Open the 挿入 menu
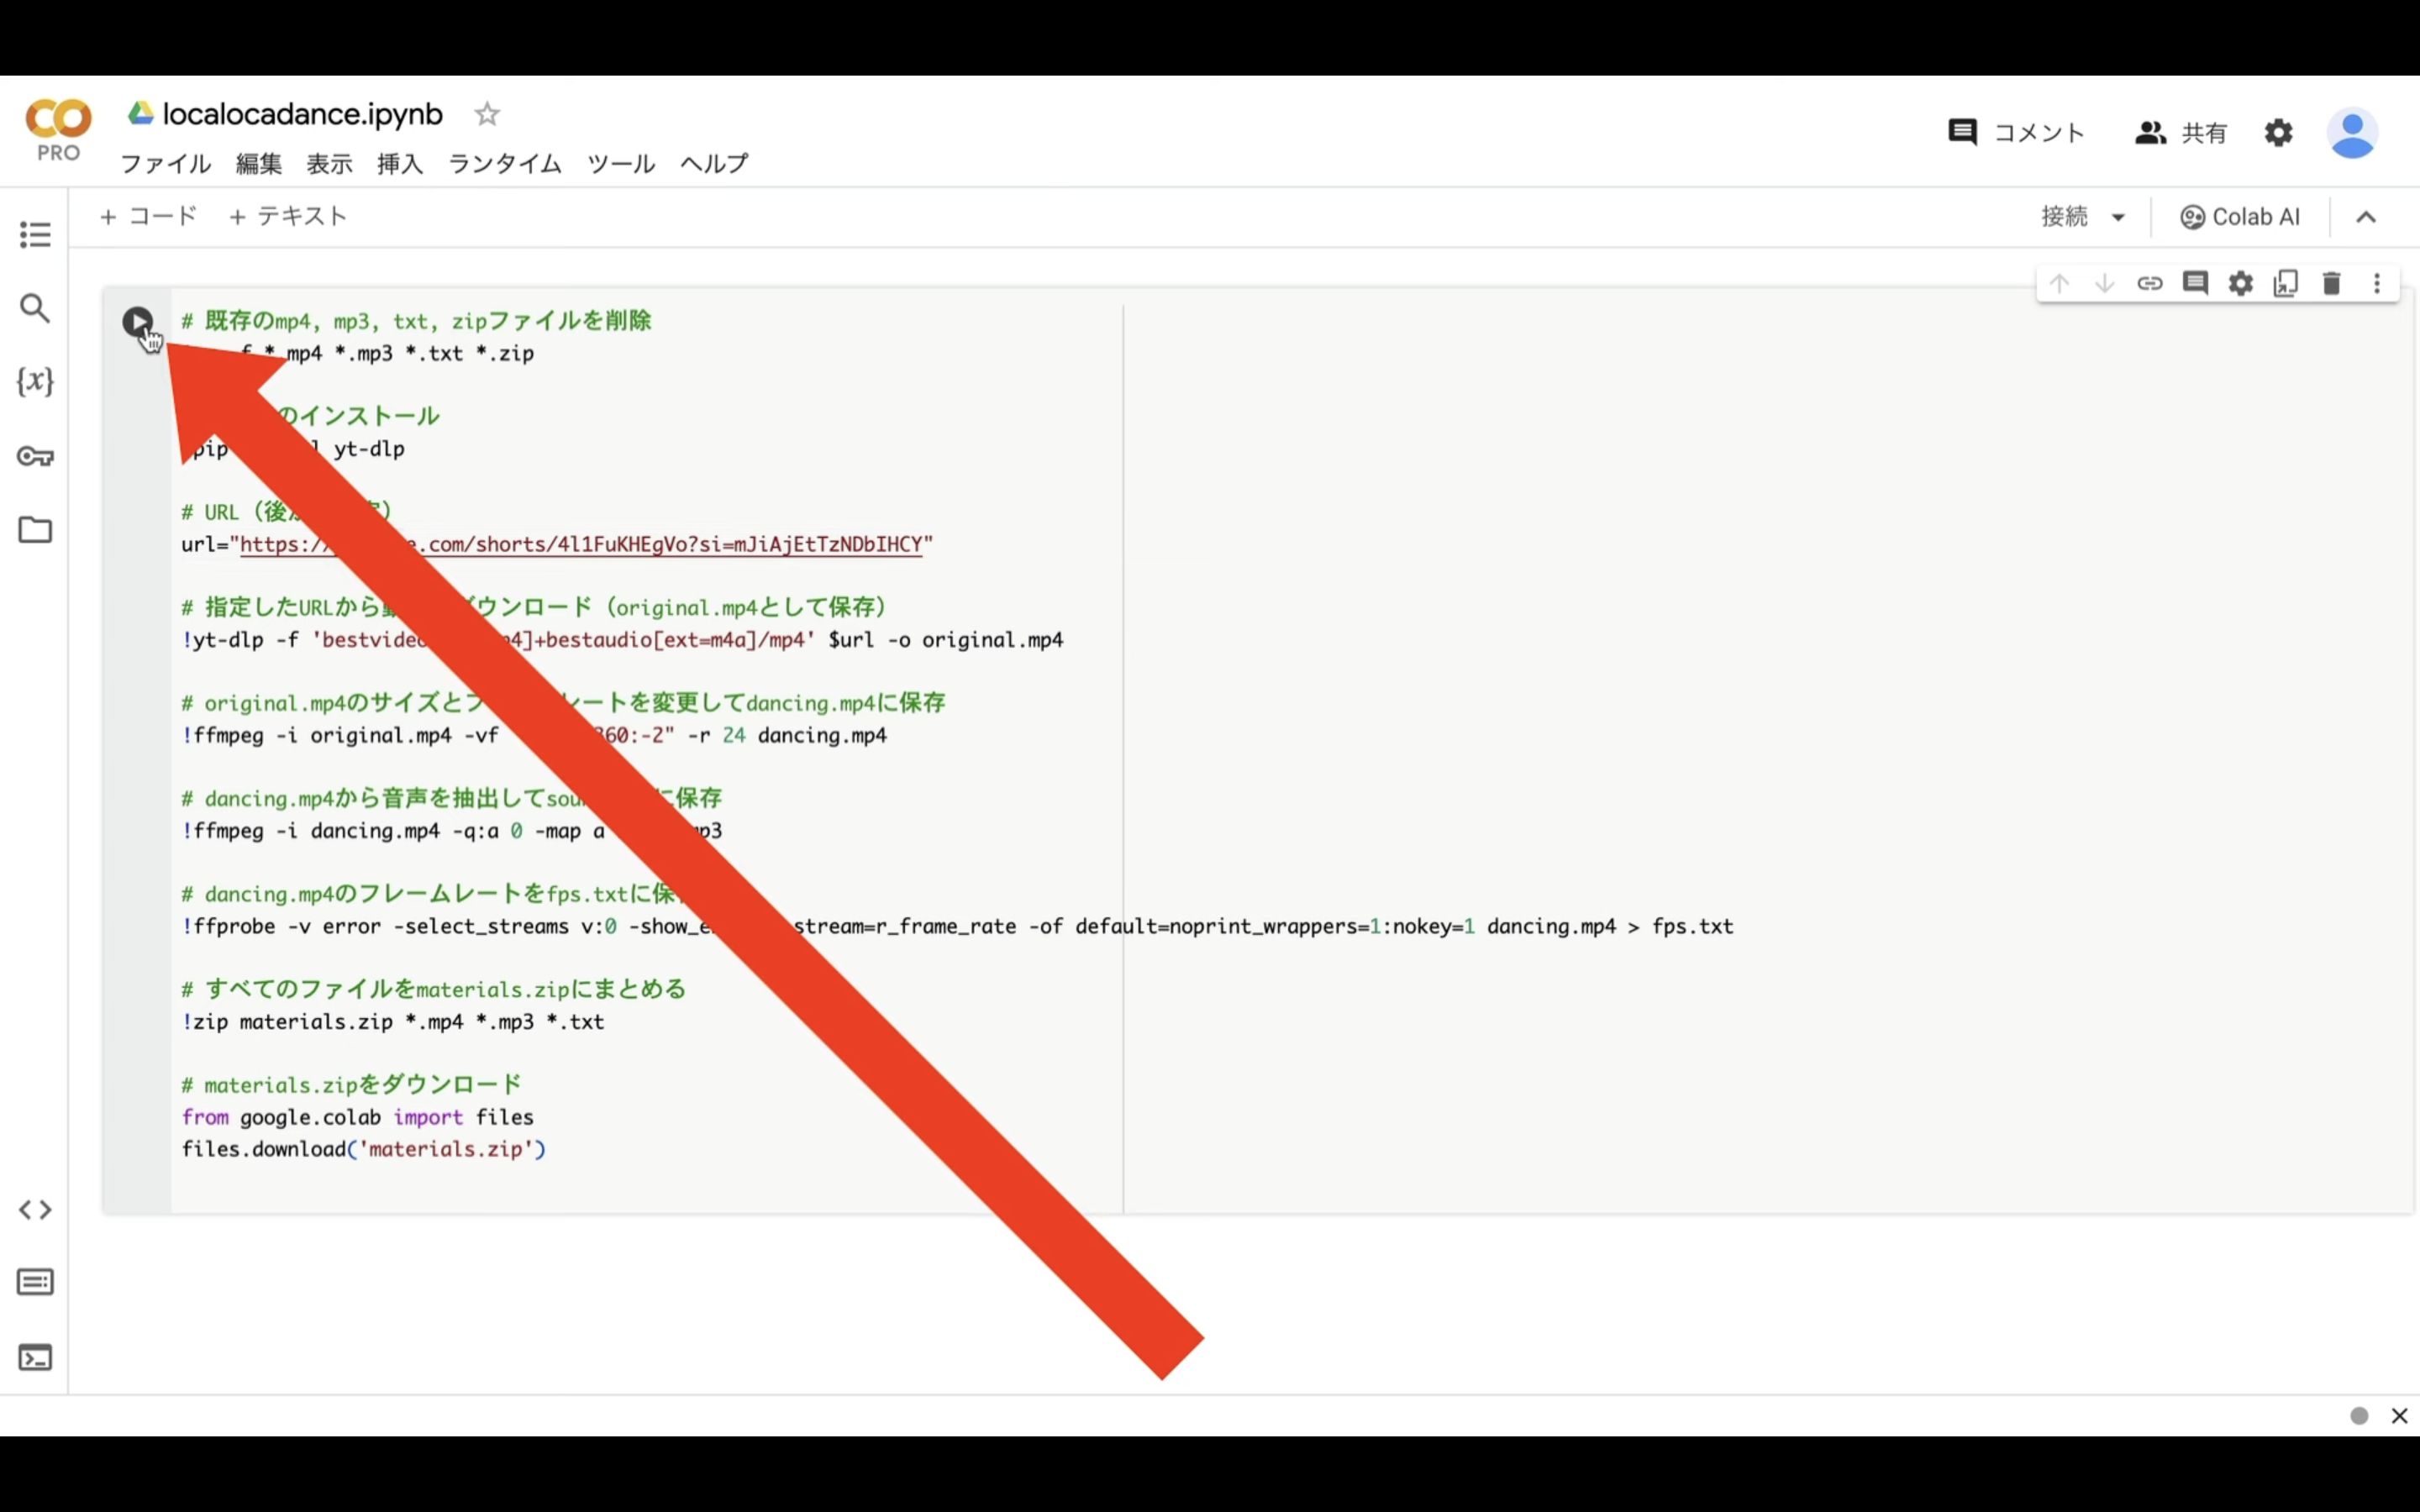2420x1512 pixels. pyautogui.click(x=400, y=163)
